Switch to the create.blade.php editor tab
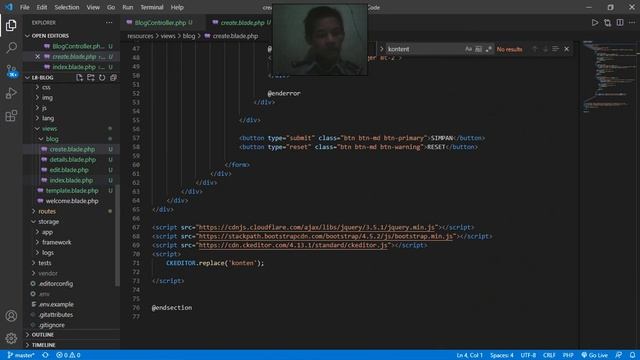 click(x=242, y=23)
